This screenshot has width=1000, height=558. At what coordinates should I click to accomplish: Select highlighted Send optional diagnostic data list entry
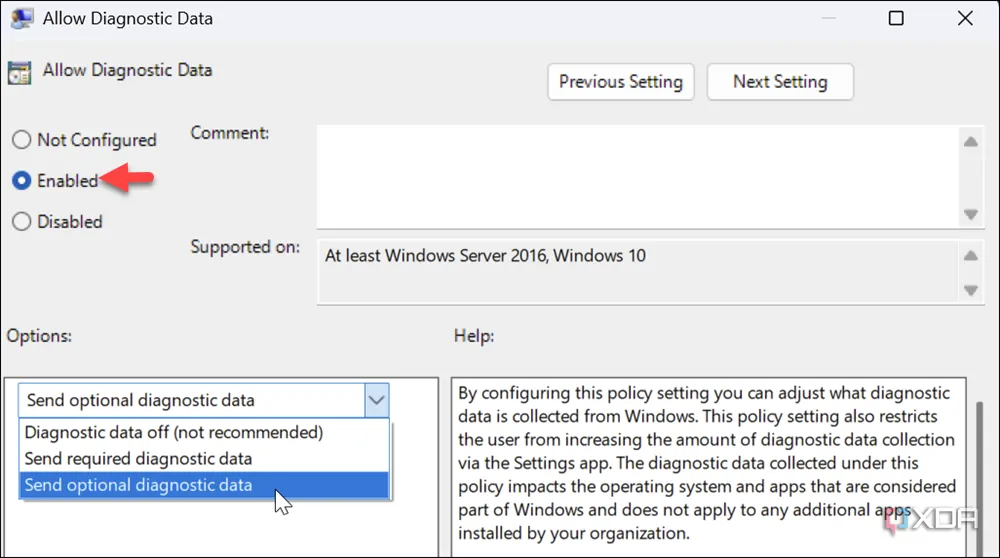[138, 485]
